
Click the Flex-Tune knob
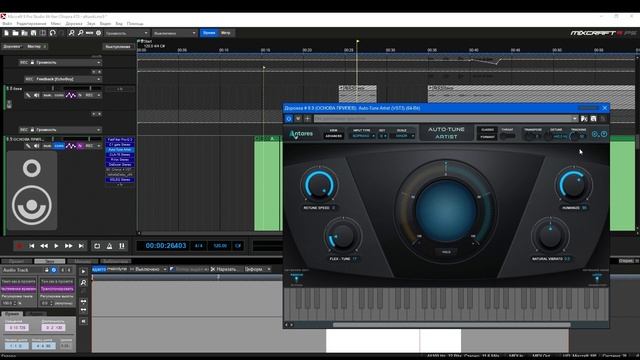[x=342, y=236]
